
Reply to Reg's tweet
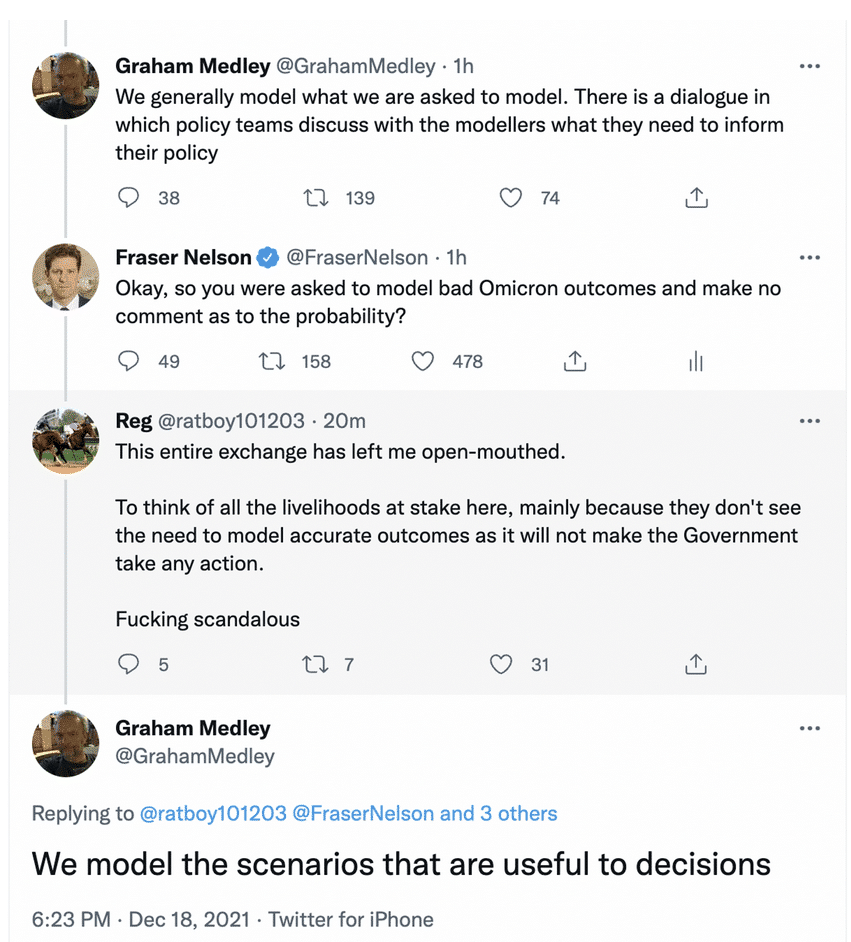[x=129, y=664]
